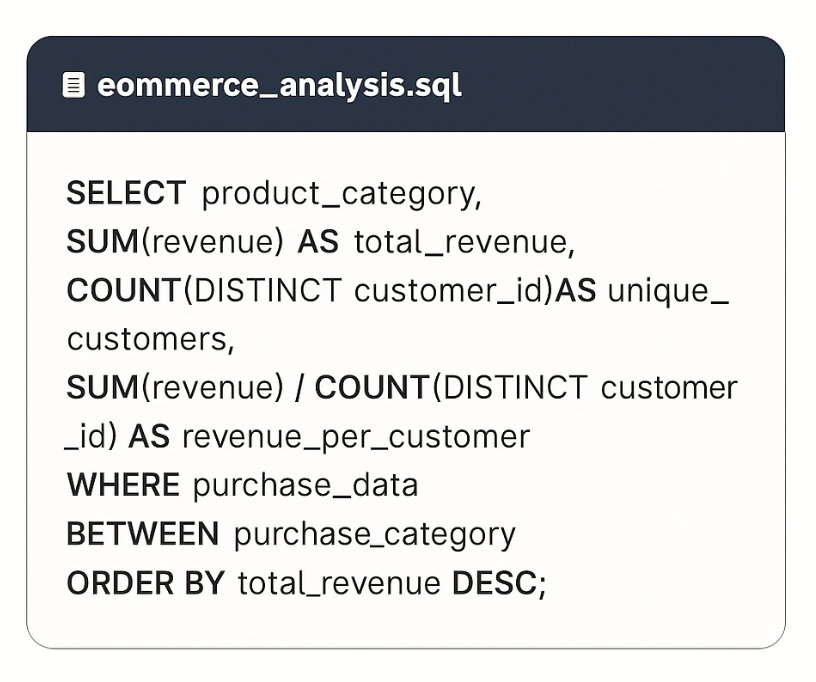816x682 pixels.
Task: Click the bold COUNT keyword on line three
Action: 123,290
